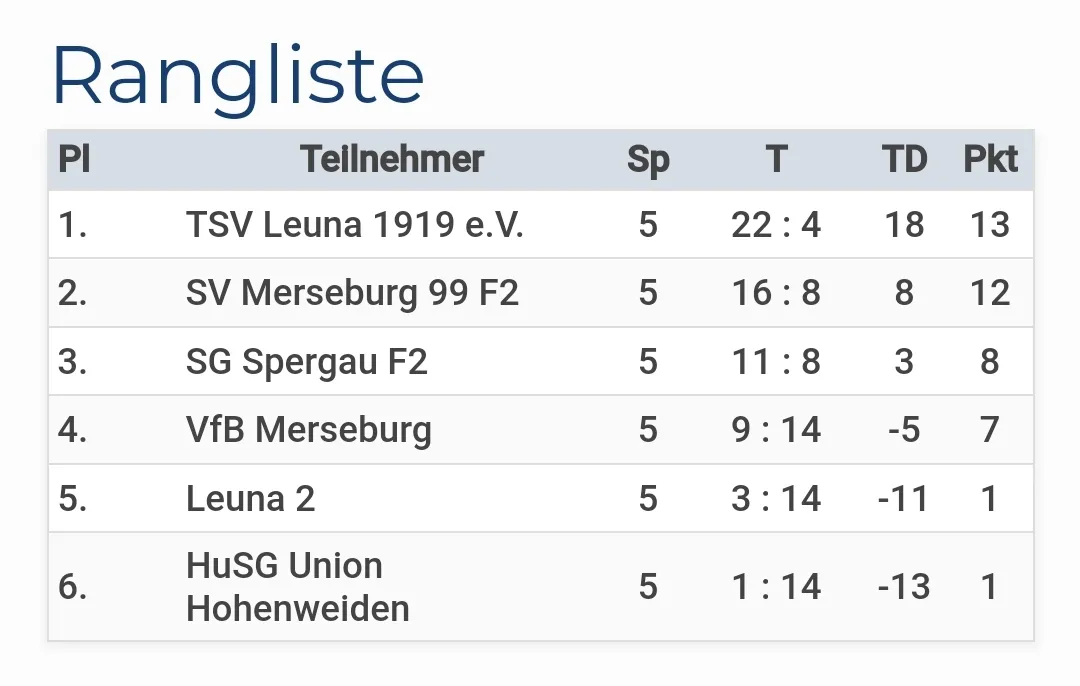Select SG Spergau F2 team name
Image resolution: width=1080 pixels, height=686 pixels.
pyautogui.click(x=307, y=361)
